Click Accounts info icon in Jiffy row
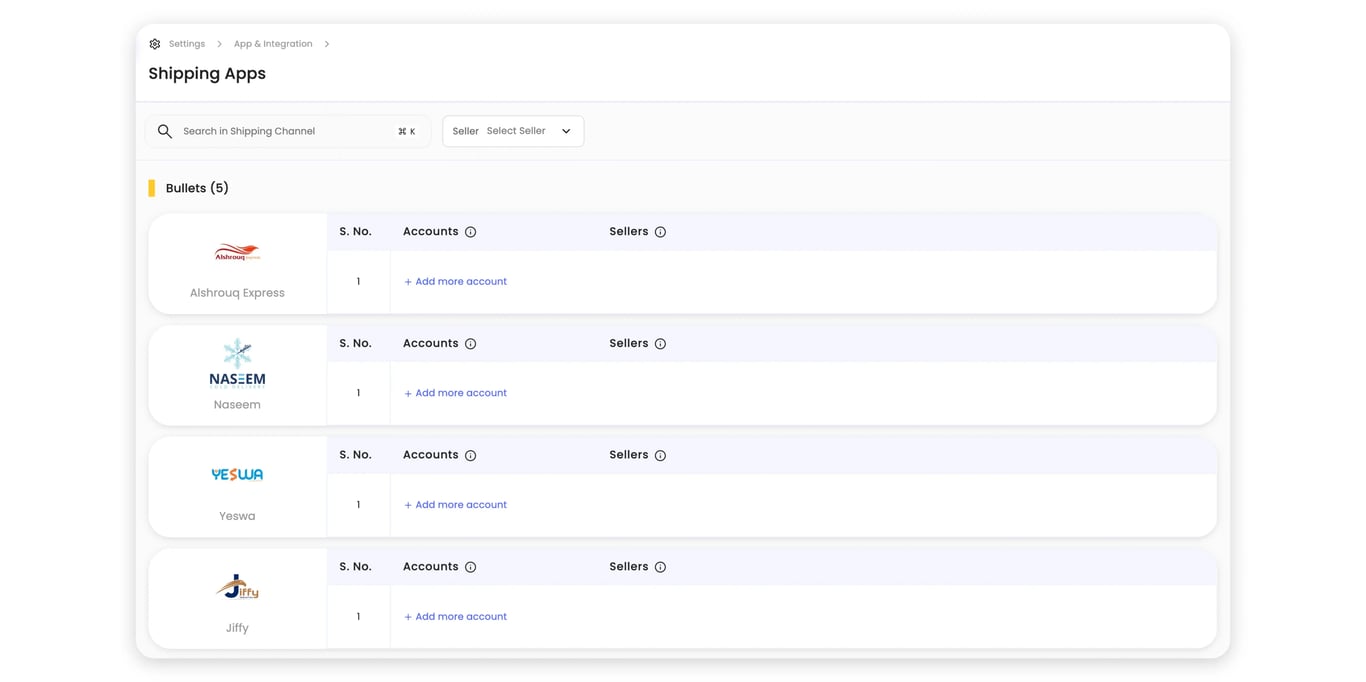This screenshot has width=1366, height=682. [471, 566]
